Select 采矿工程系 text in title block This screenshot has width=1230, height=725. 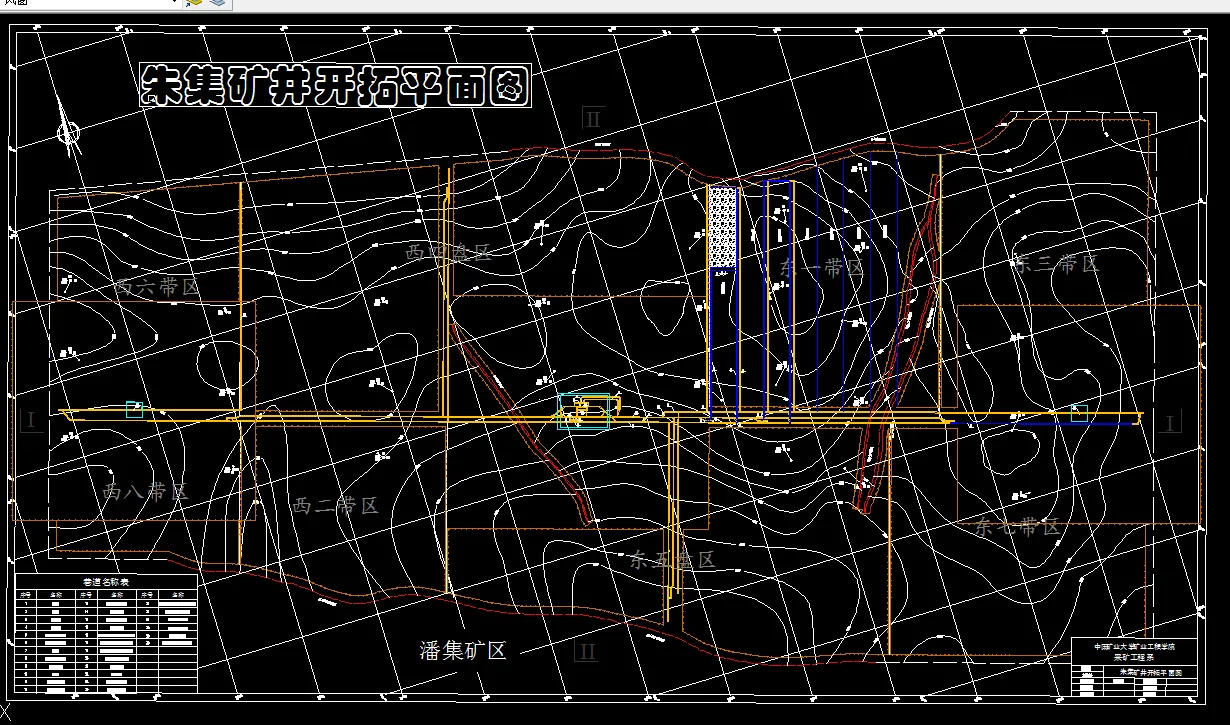tap(1135, 658)
